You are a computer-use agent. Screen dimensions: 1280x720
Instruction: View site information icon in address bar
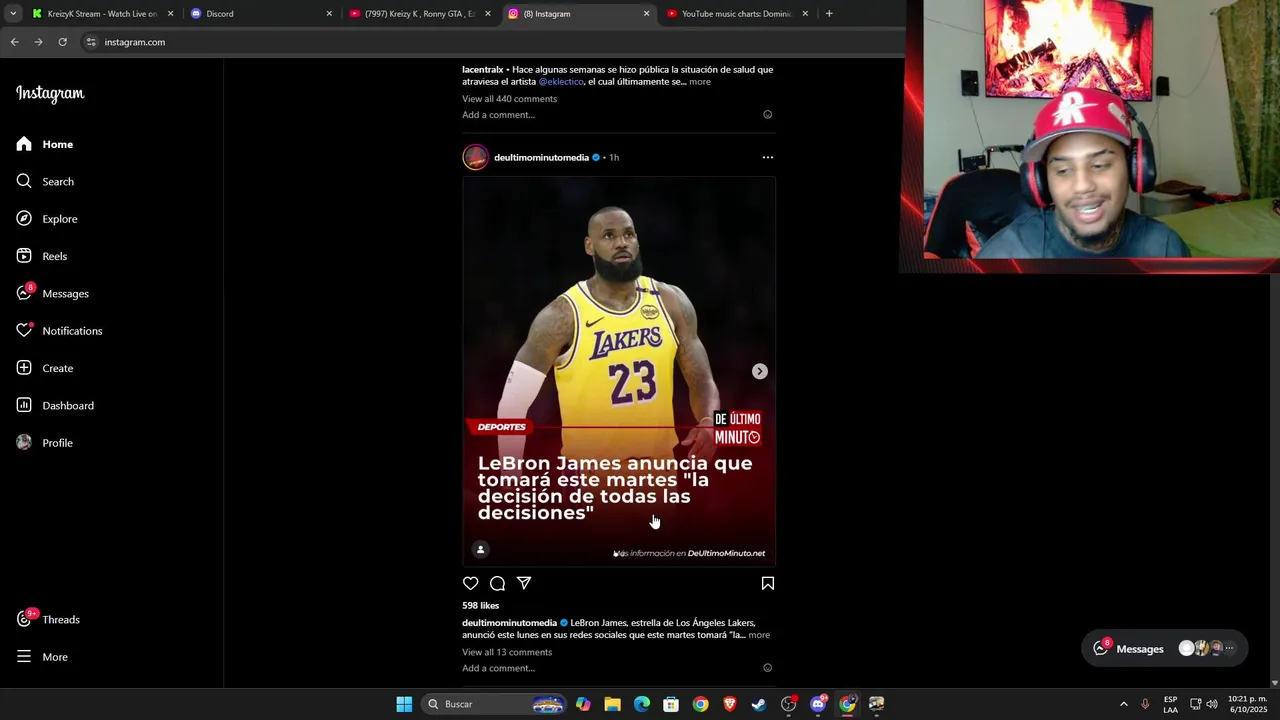click(x=91, y=42)
